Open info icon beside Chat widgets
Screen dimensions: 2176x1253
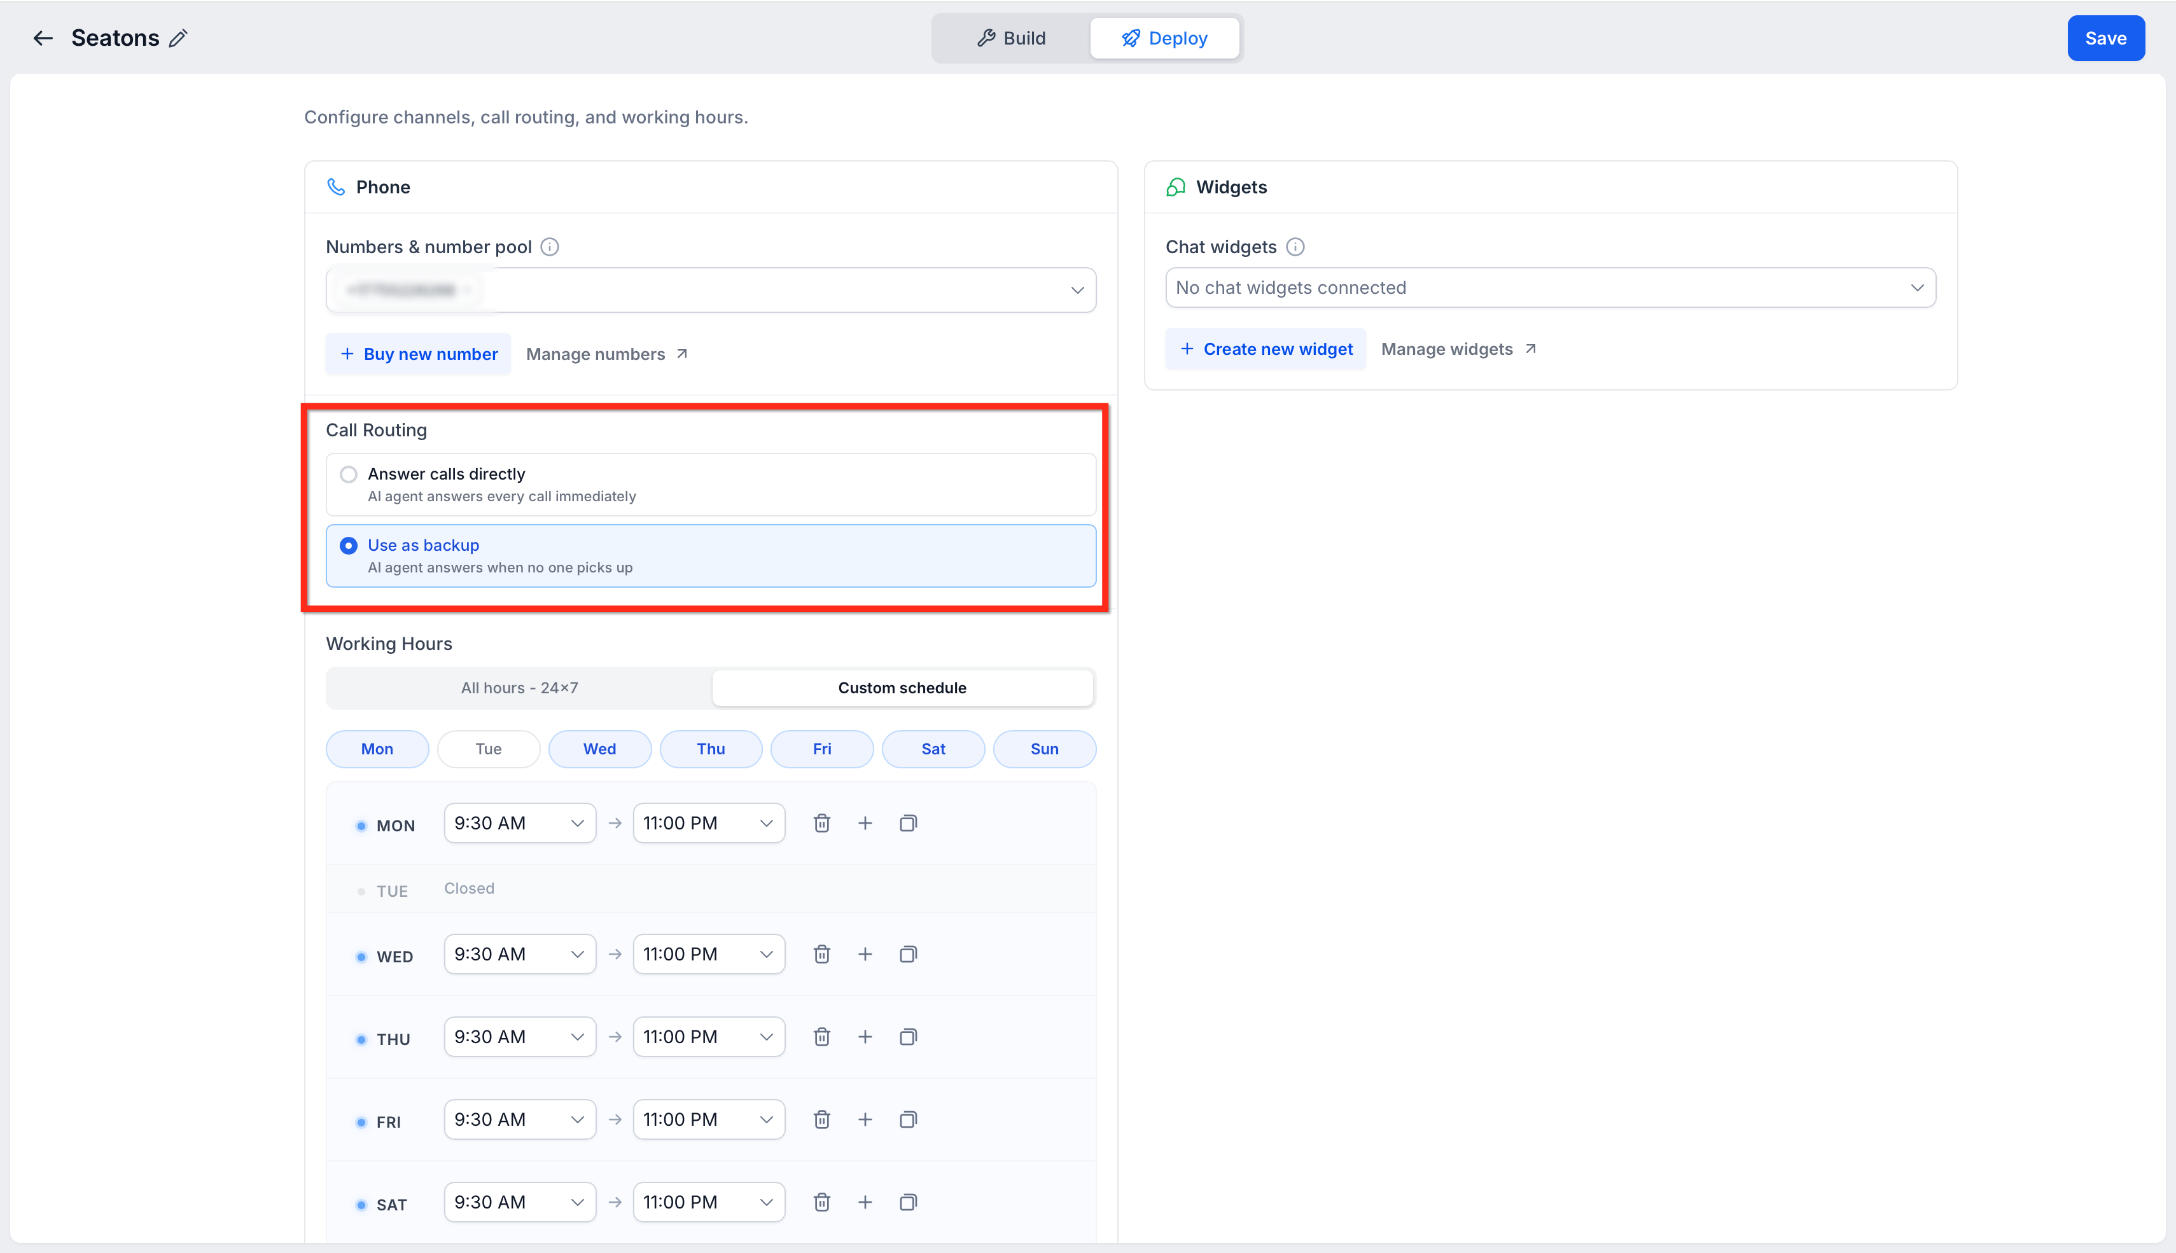(1295, 247)
